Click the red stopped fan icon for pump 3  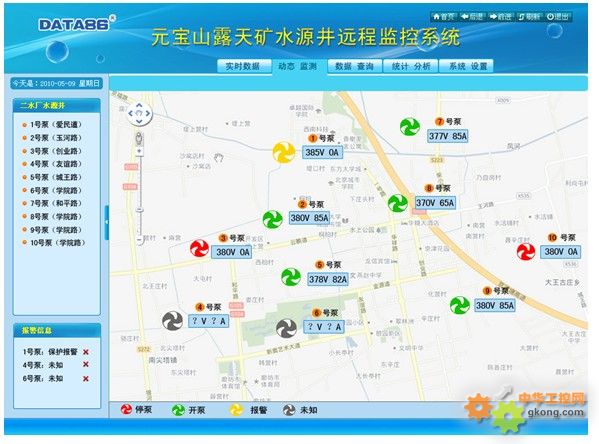[199, 248]
